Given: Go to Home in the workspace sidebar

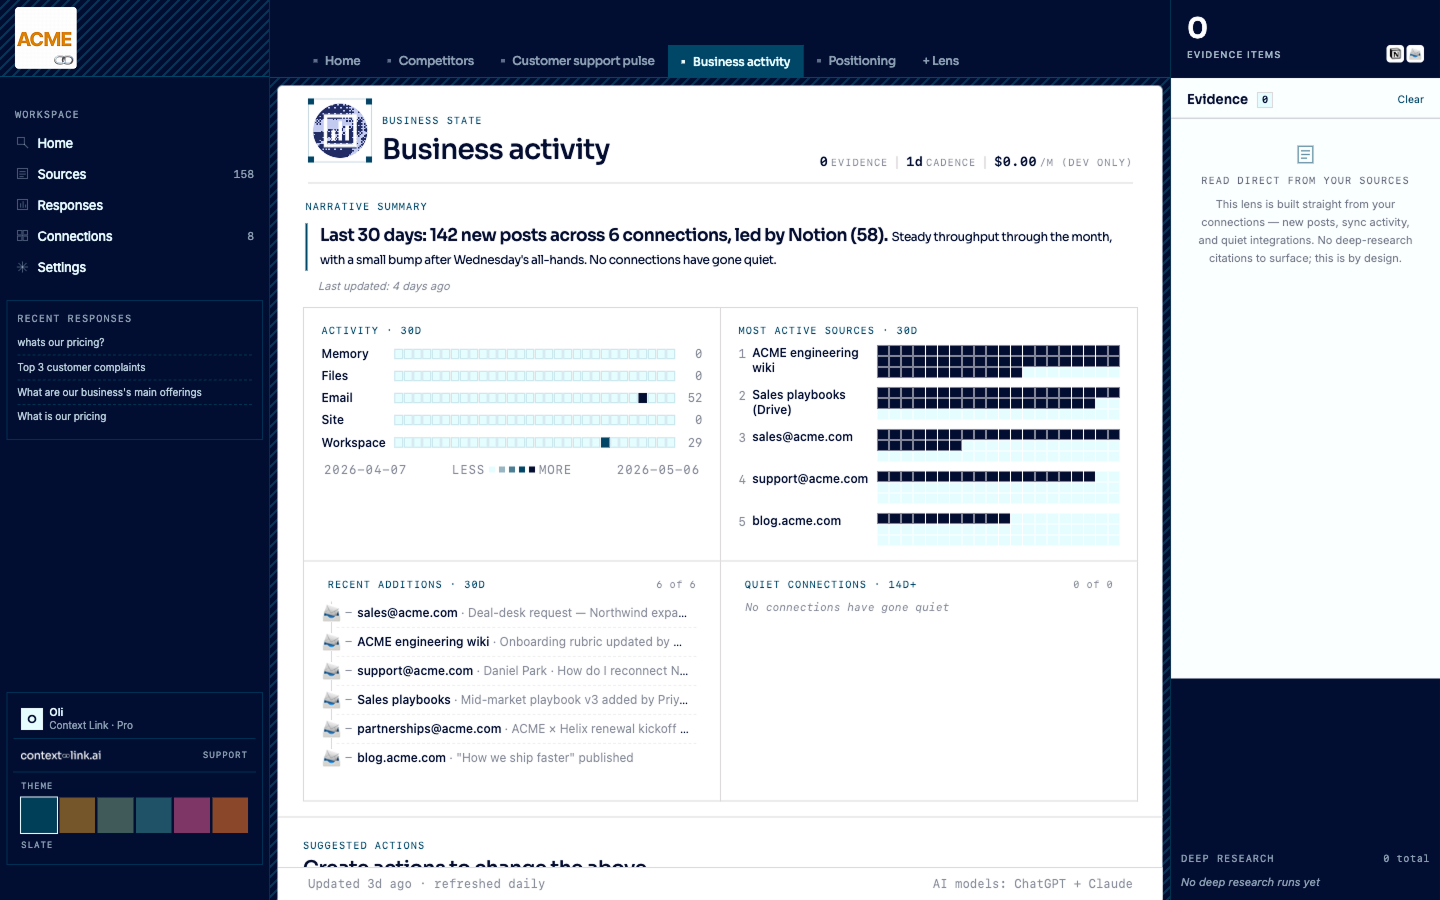Looking at the screenshot, I should click(x=135, y=143).
